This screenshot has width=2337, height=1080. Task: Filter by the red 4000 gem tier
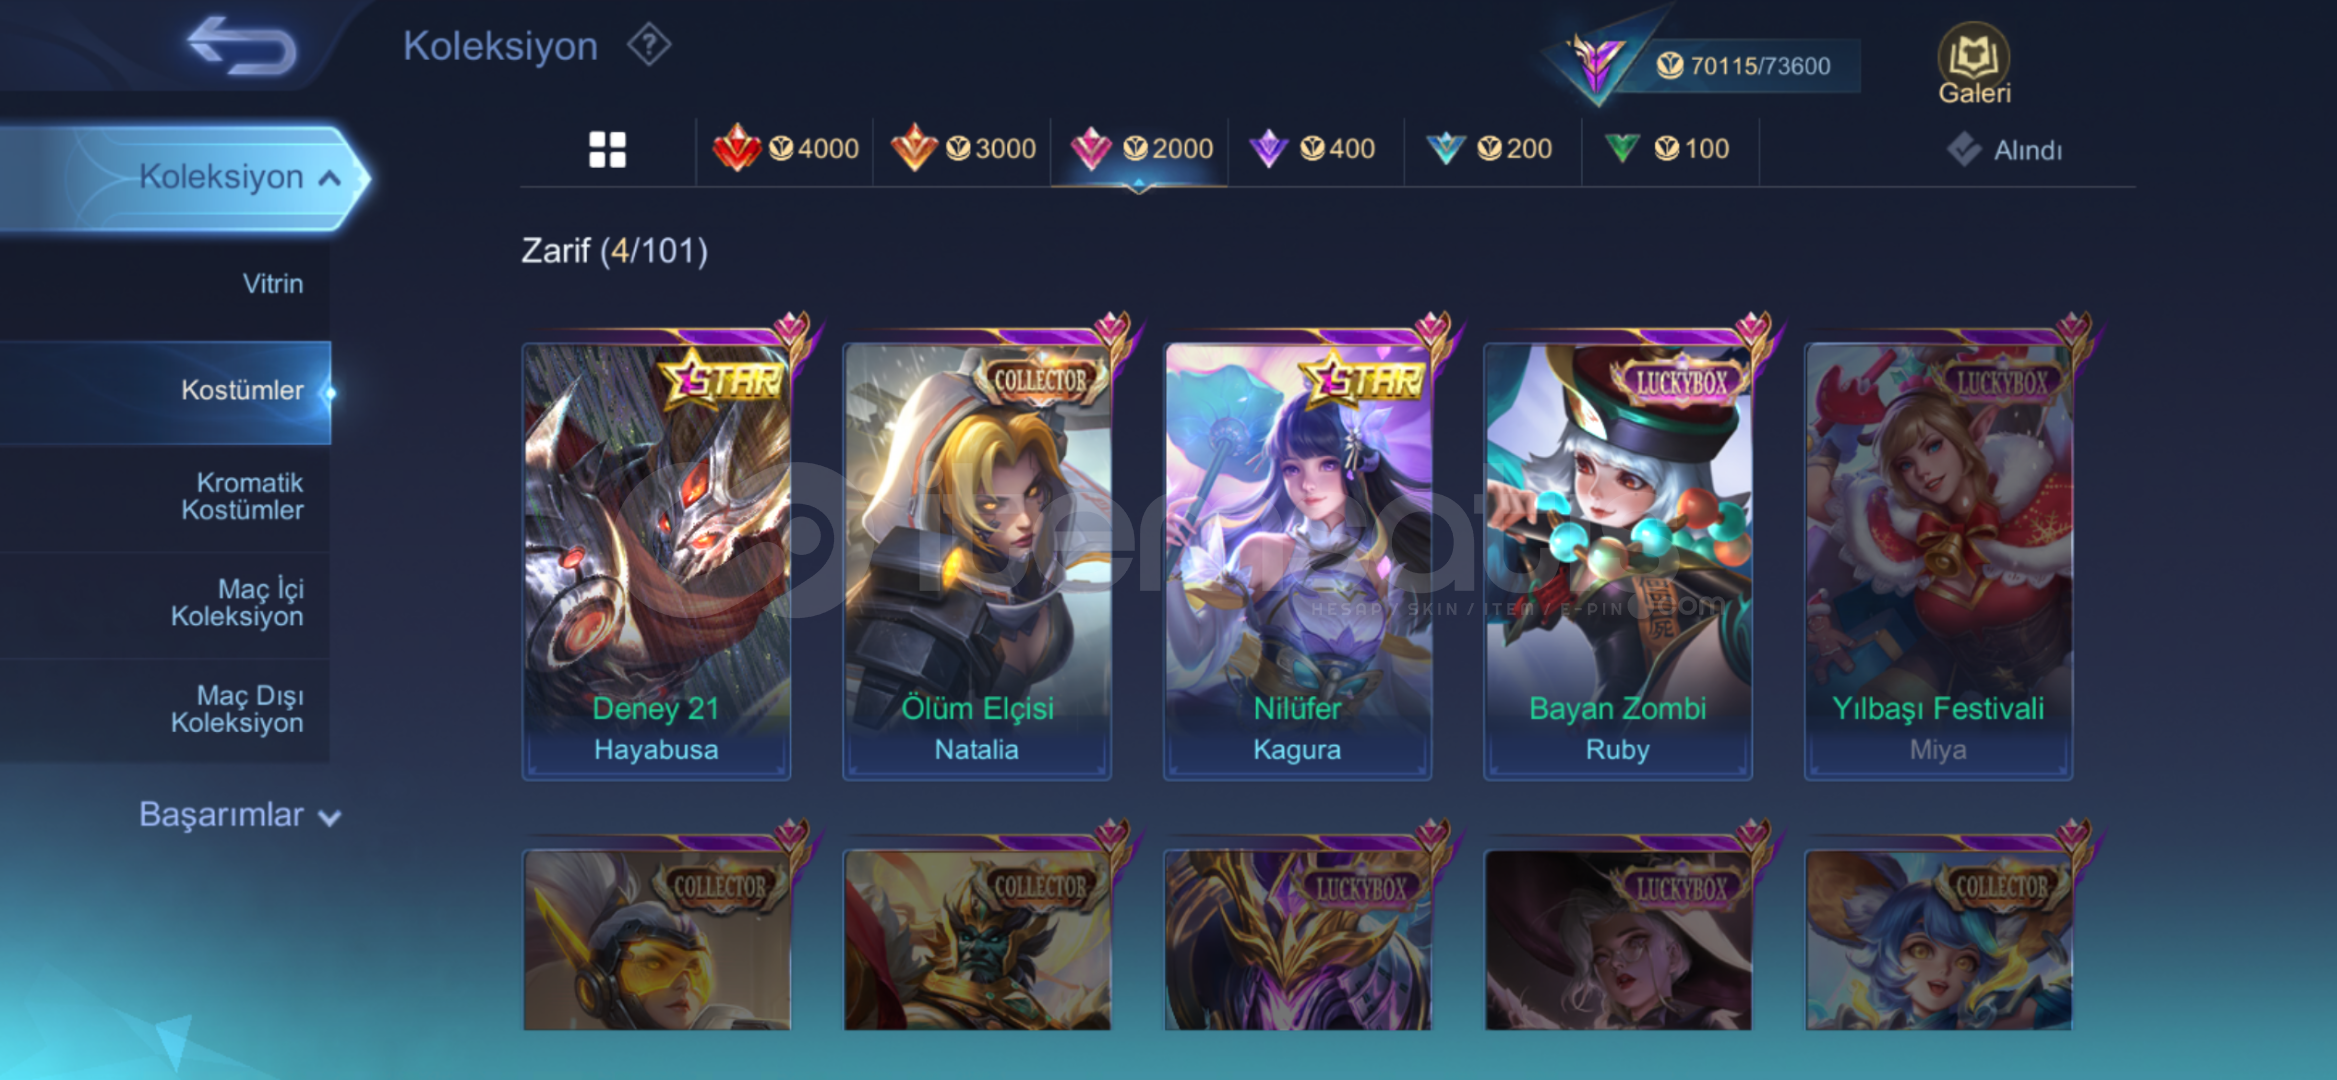tap(785, 149)
